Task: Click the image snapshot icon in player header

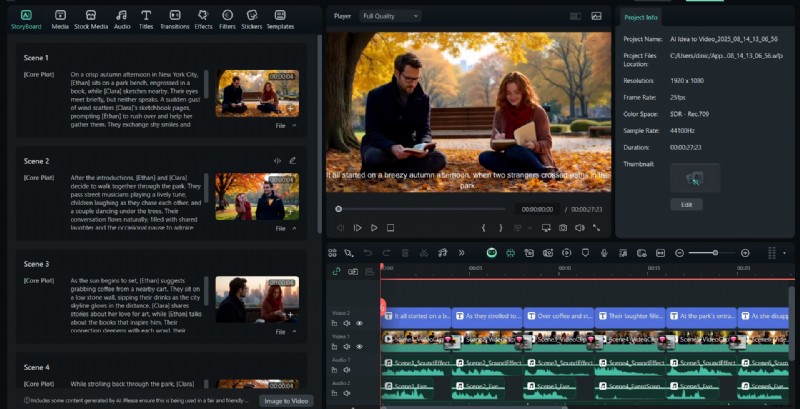Action: coord(596,16)
